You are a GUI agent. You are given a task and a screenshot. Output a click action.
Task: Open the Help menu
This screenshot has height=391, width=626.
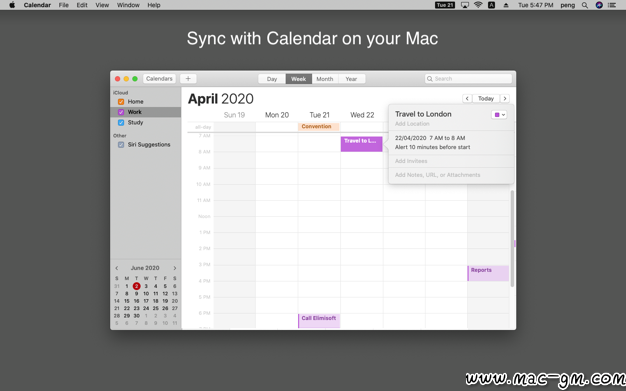click(x=154, y=5)
